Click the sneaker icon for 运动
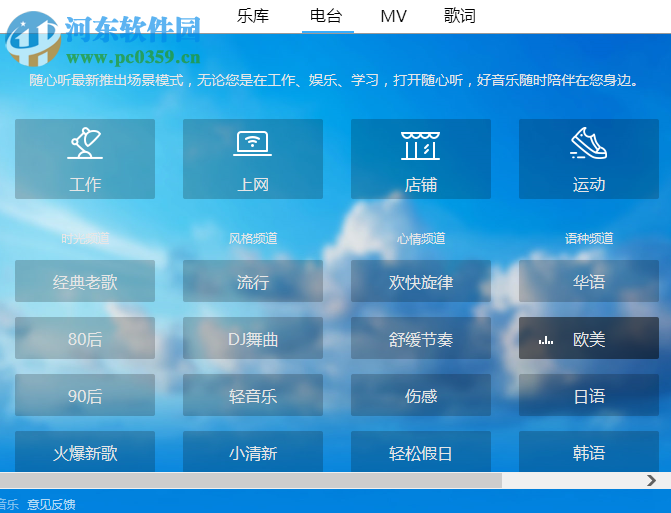This screenshot has width=671, height=513. coord(588,143)
